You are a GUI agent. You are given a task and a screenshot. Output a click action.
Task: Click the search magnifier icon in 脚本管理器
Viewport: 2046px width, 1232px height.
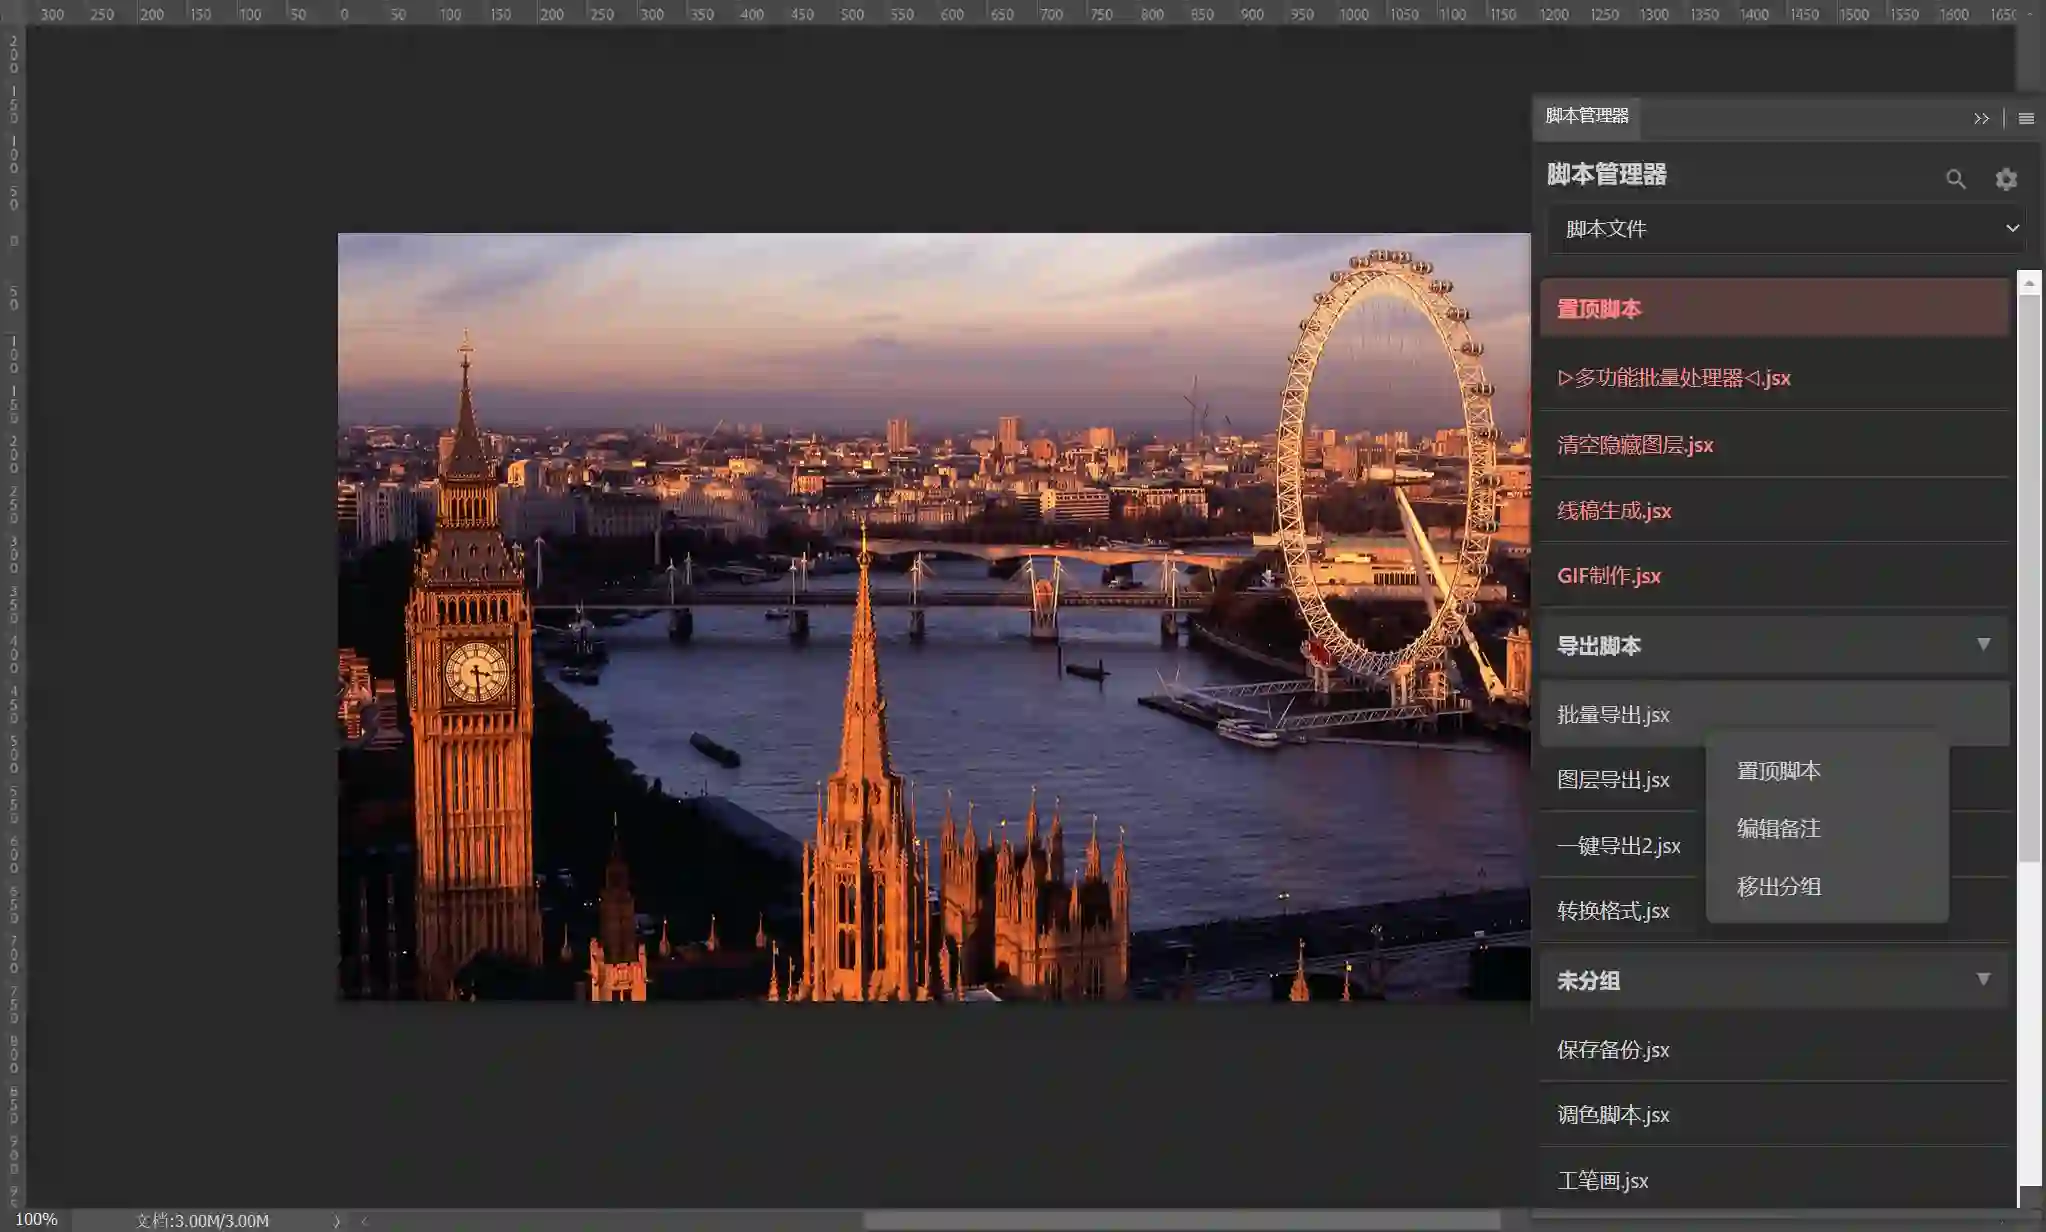1955,179
